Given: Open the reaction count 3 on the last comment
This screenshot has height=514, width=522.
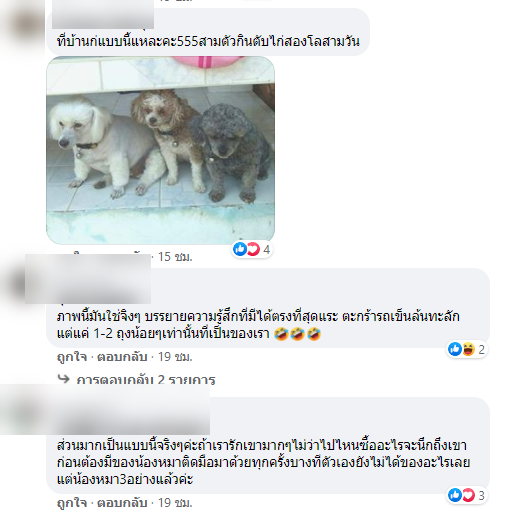Looking at the screenshot, I should click(481, 496).
